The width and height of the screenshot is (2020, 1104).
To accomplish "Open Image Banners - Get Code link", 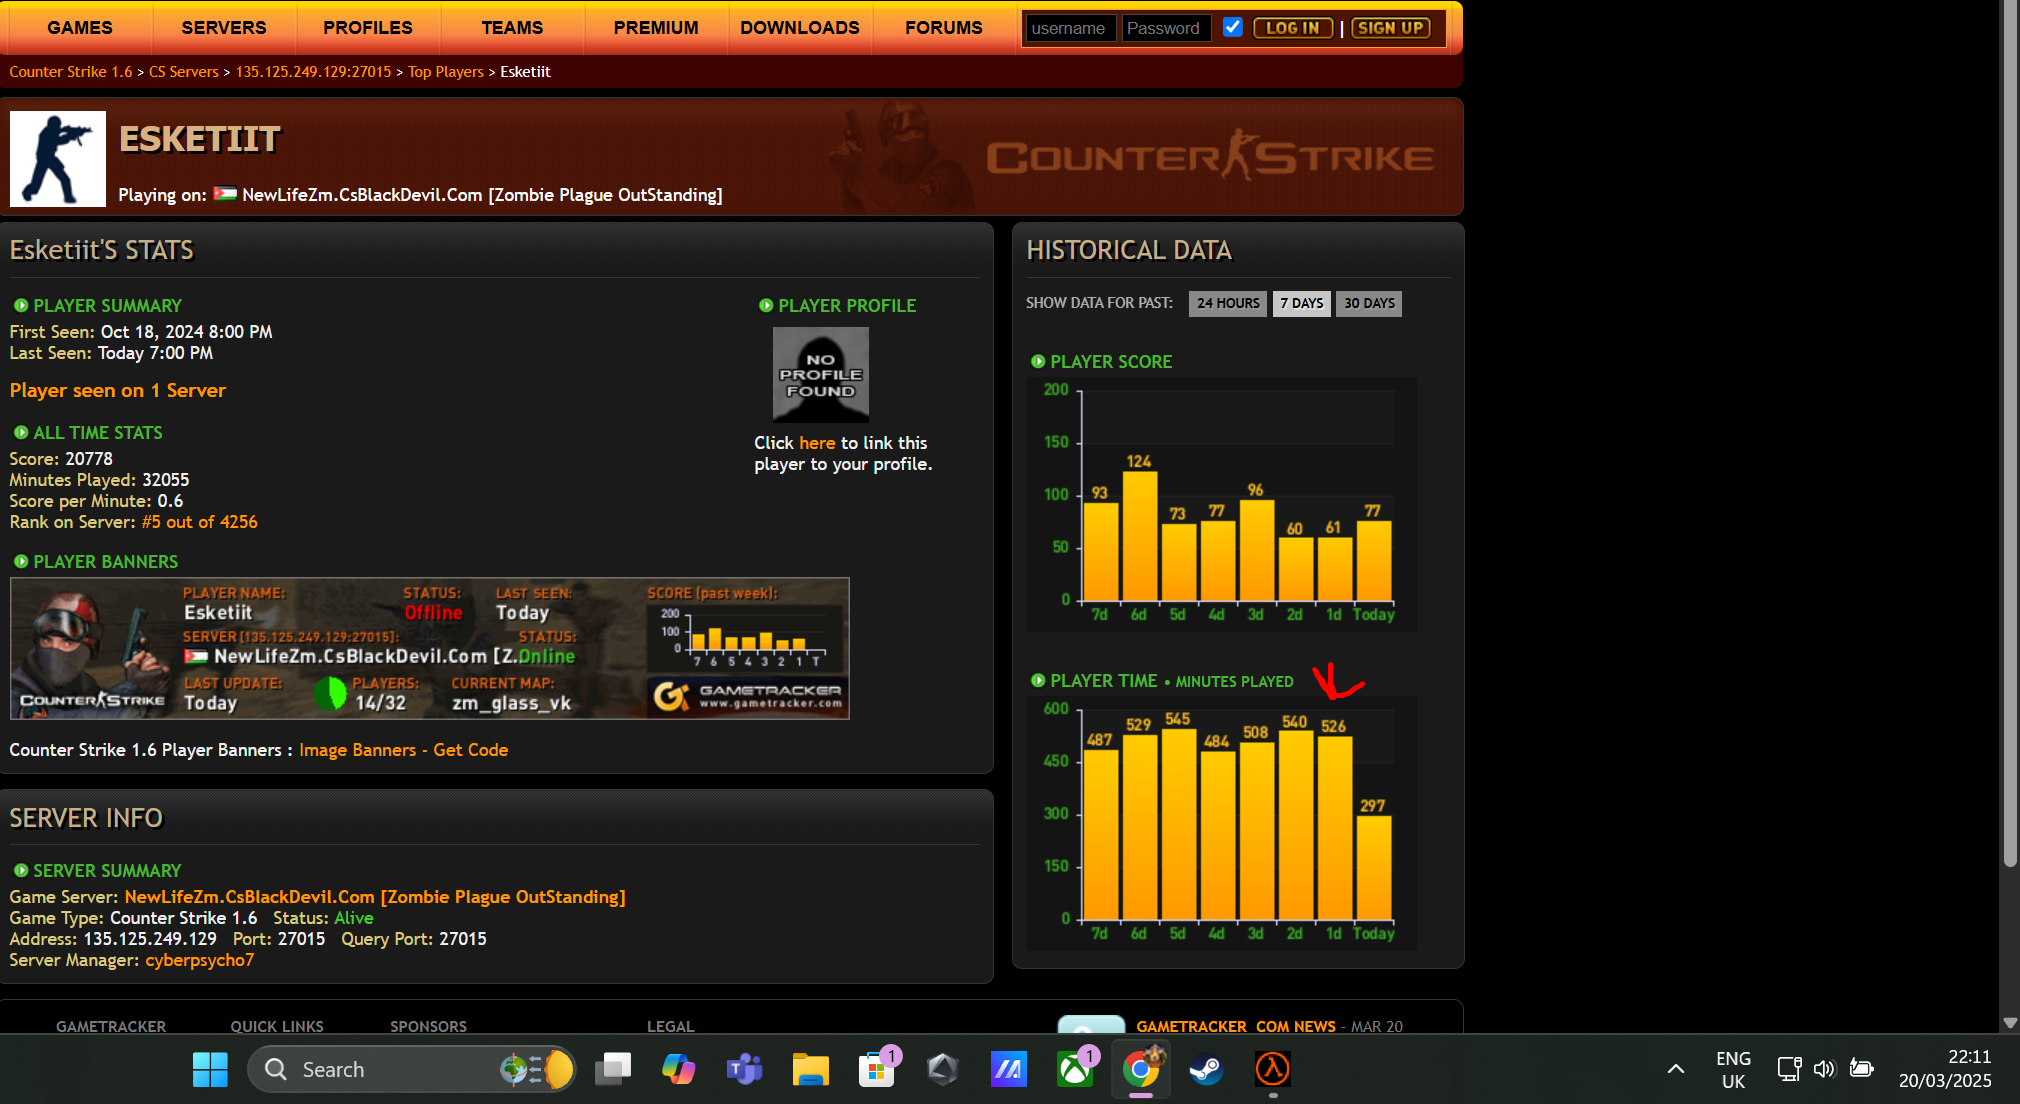I will pos(404,750).
